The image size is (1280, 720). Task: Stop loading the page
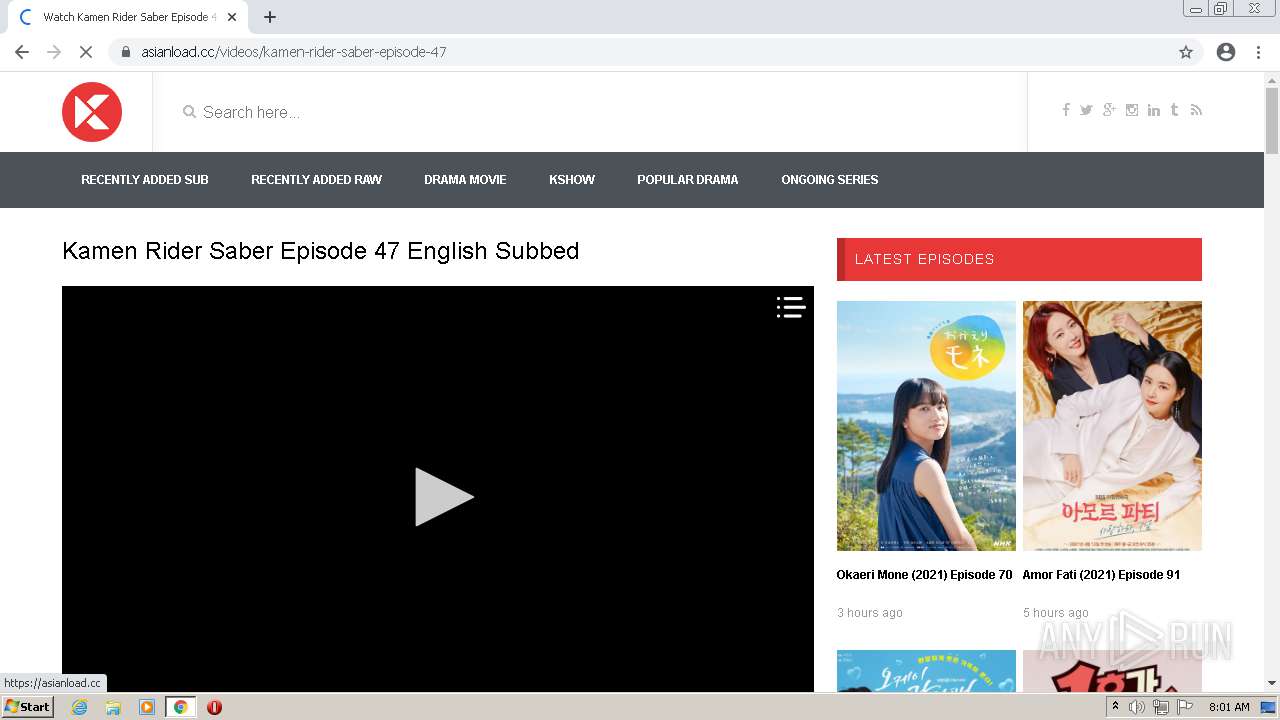(x=86, y=52)
